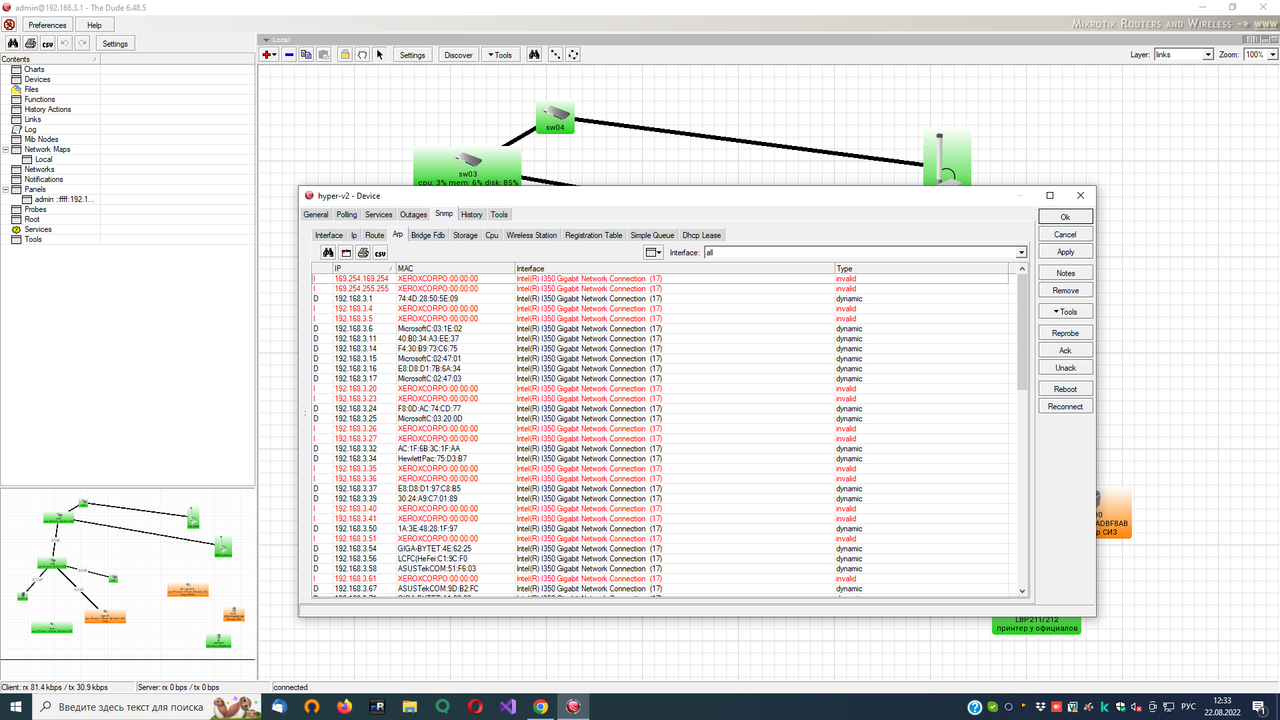Click the sw04 switch device on map
Screen dimensions: 1280x720
tap(555, 118)
